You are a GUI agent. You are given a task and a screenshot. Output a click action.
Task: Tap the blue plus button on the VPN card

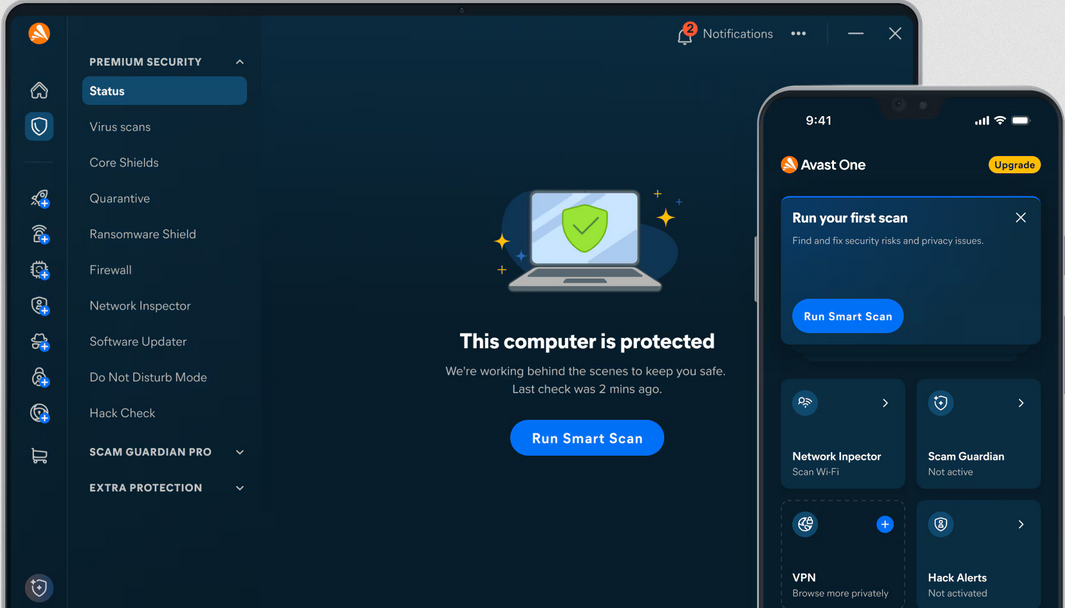884,524
